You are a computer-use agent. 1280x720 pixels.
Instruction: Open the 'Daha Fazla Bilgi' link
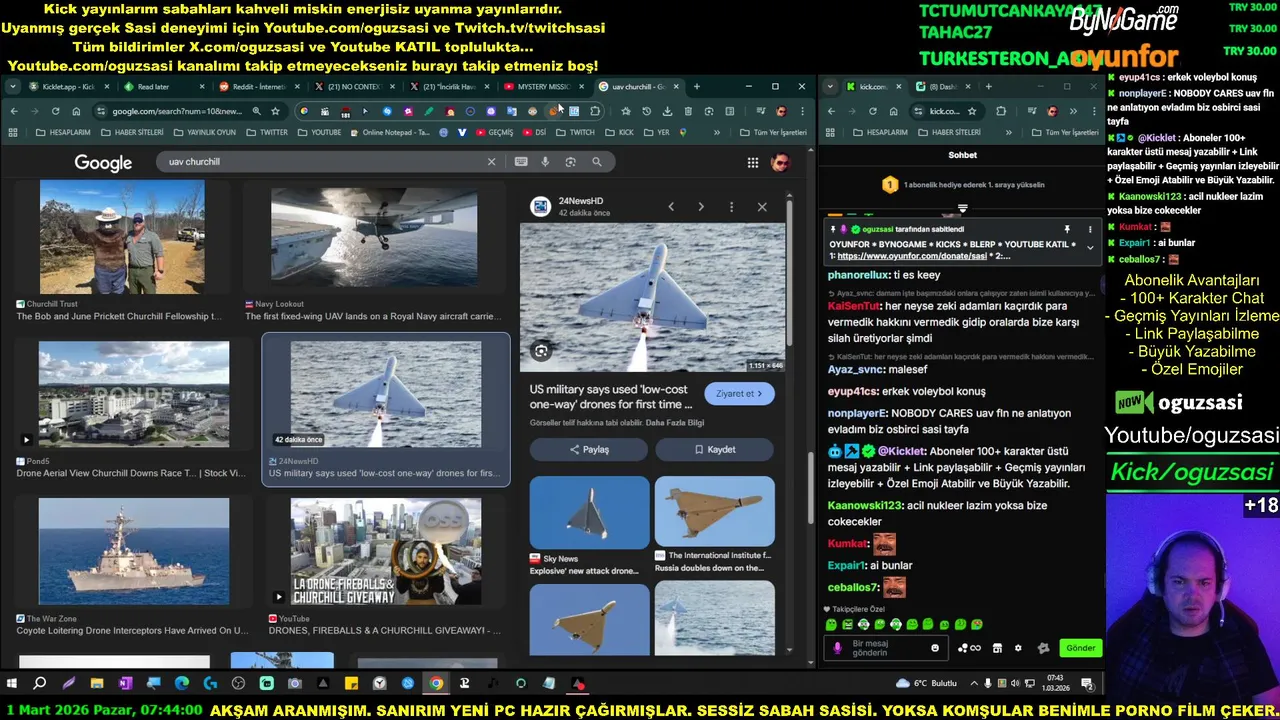click(x=675, y=423)
